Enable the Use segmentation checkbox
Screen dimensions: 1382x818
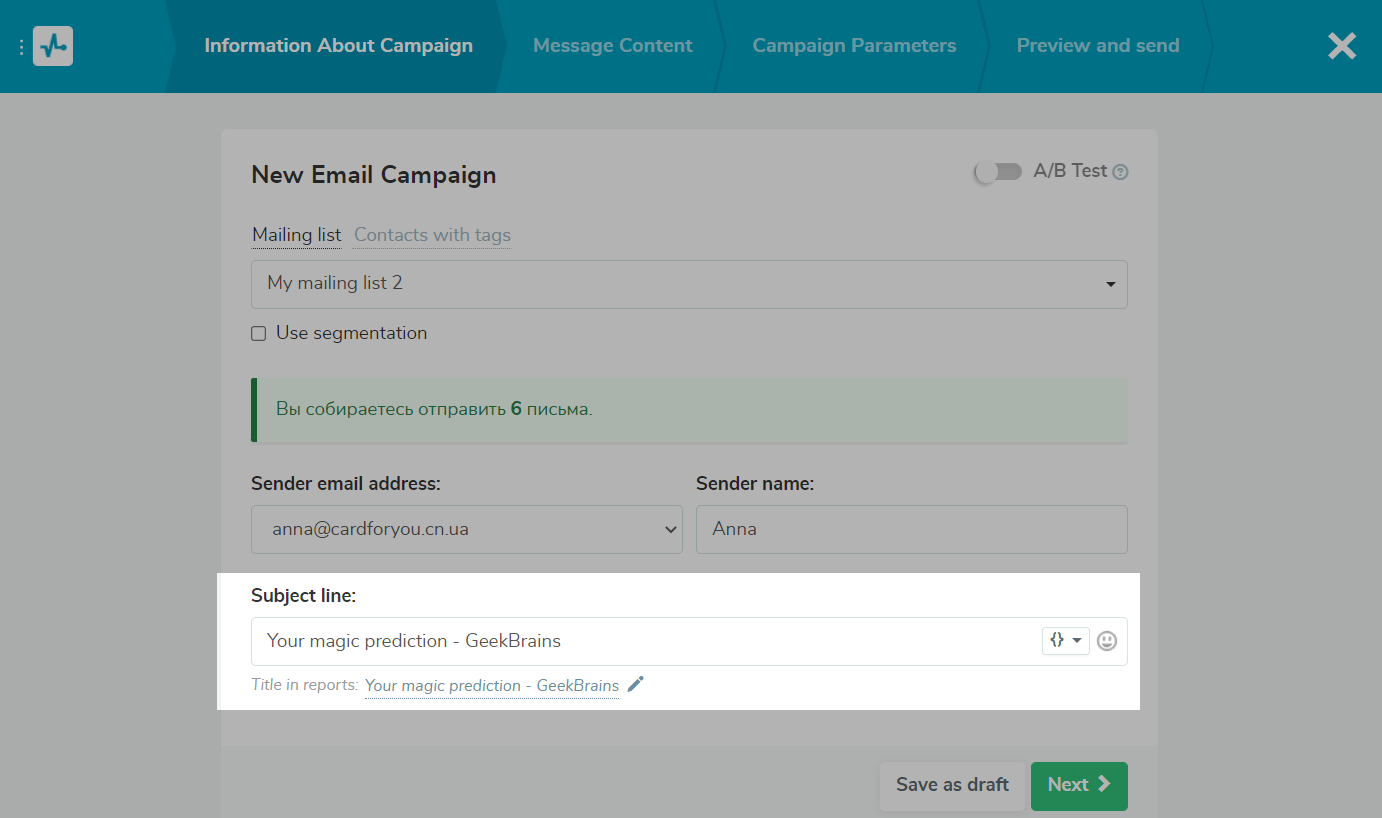(259, 334)
